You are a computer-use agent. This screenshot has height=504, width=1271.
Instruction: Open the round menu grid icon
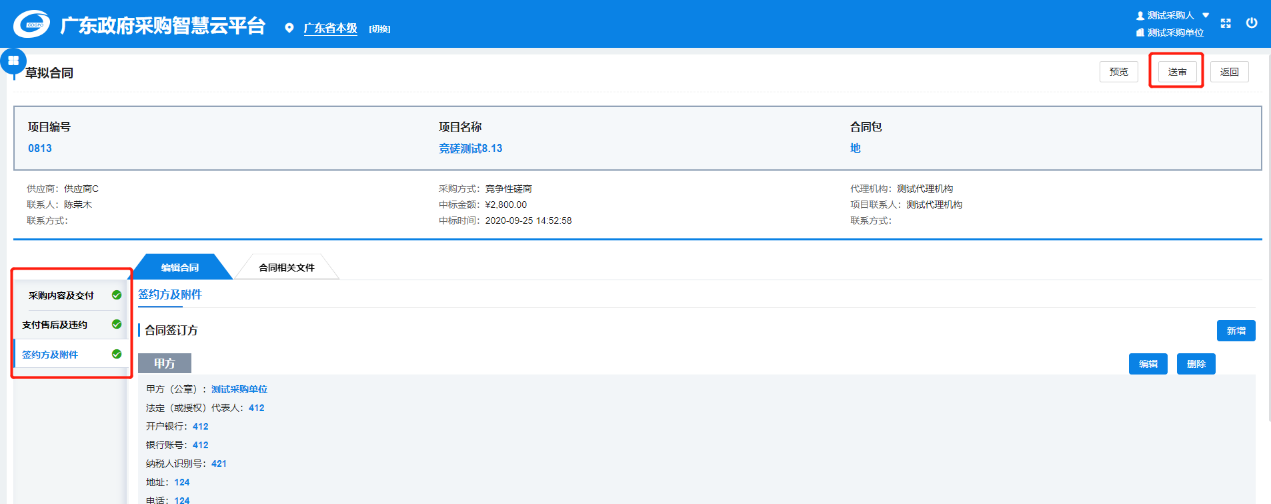14,61
